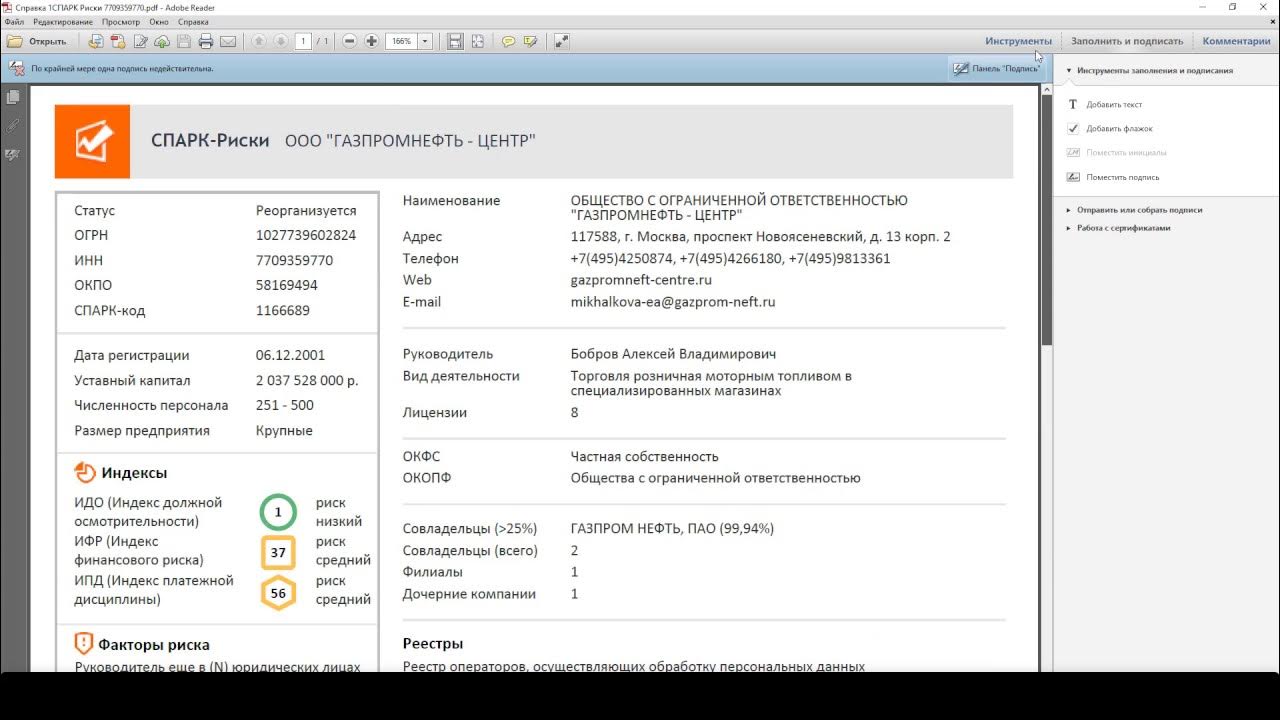
Task: Click the name Бобров Алексей Владимирович
Action: tap(673, 354)
